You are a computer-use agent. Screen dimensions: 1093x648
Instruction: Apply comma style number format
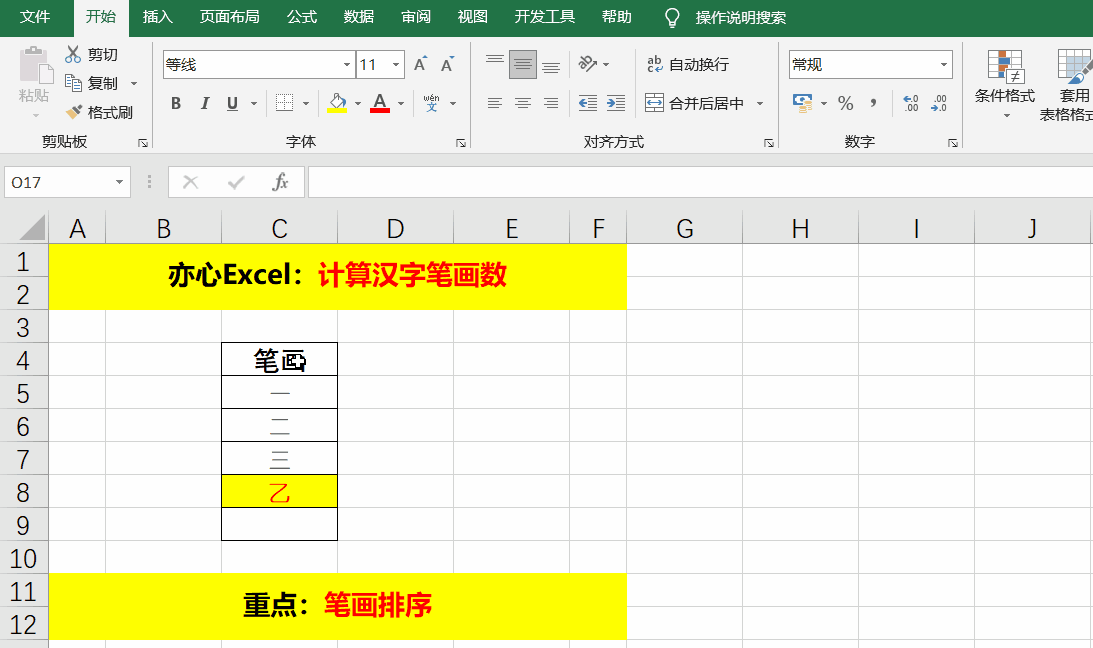873,103
